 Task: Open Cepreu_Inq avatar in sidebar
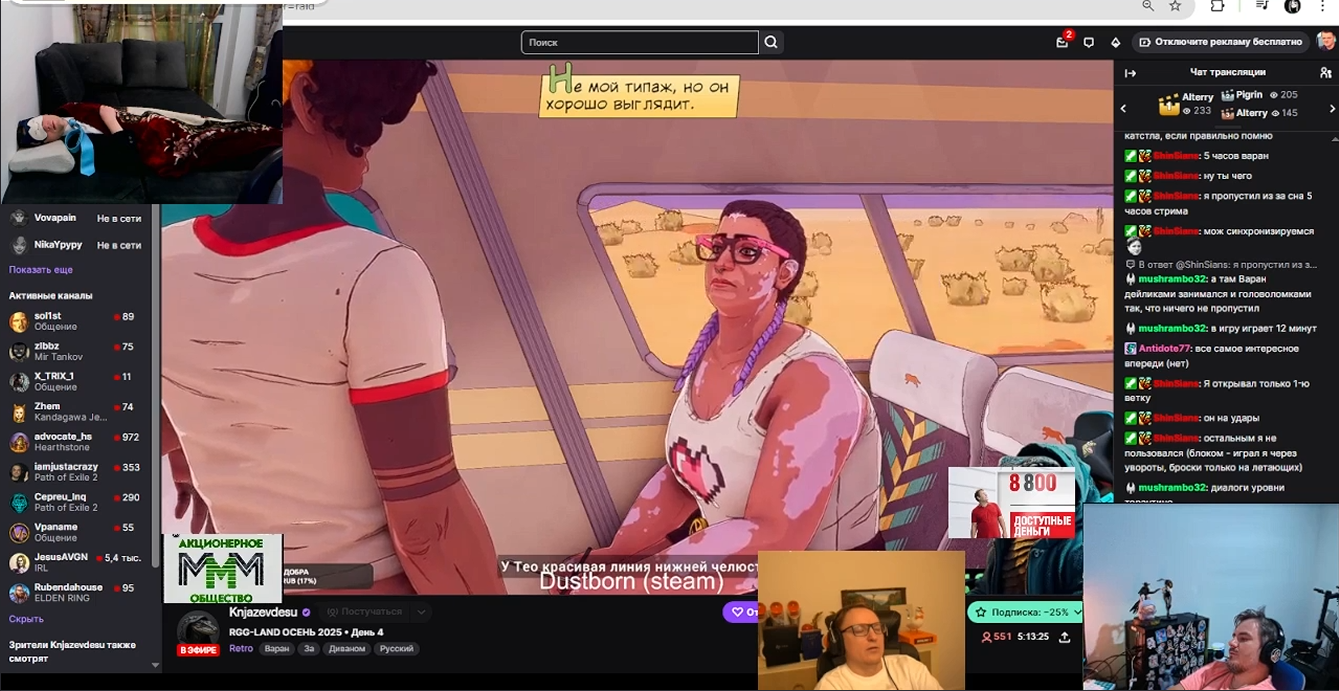coord(18,503)
